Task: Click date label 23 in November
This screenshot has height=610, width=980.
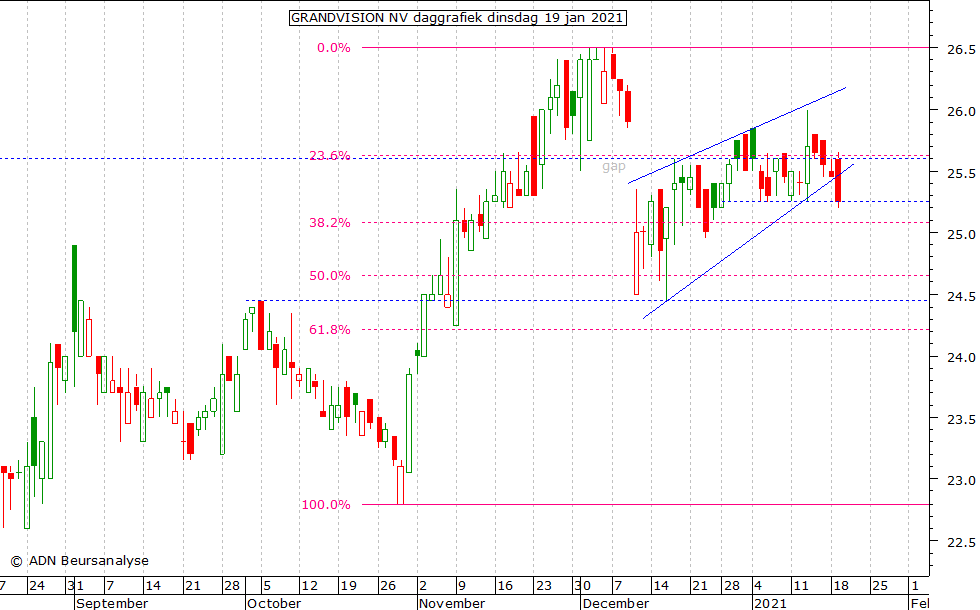Action: coord(544,586)
